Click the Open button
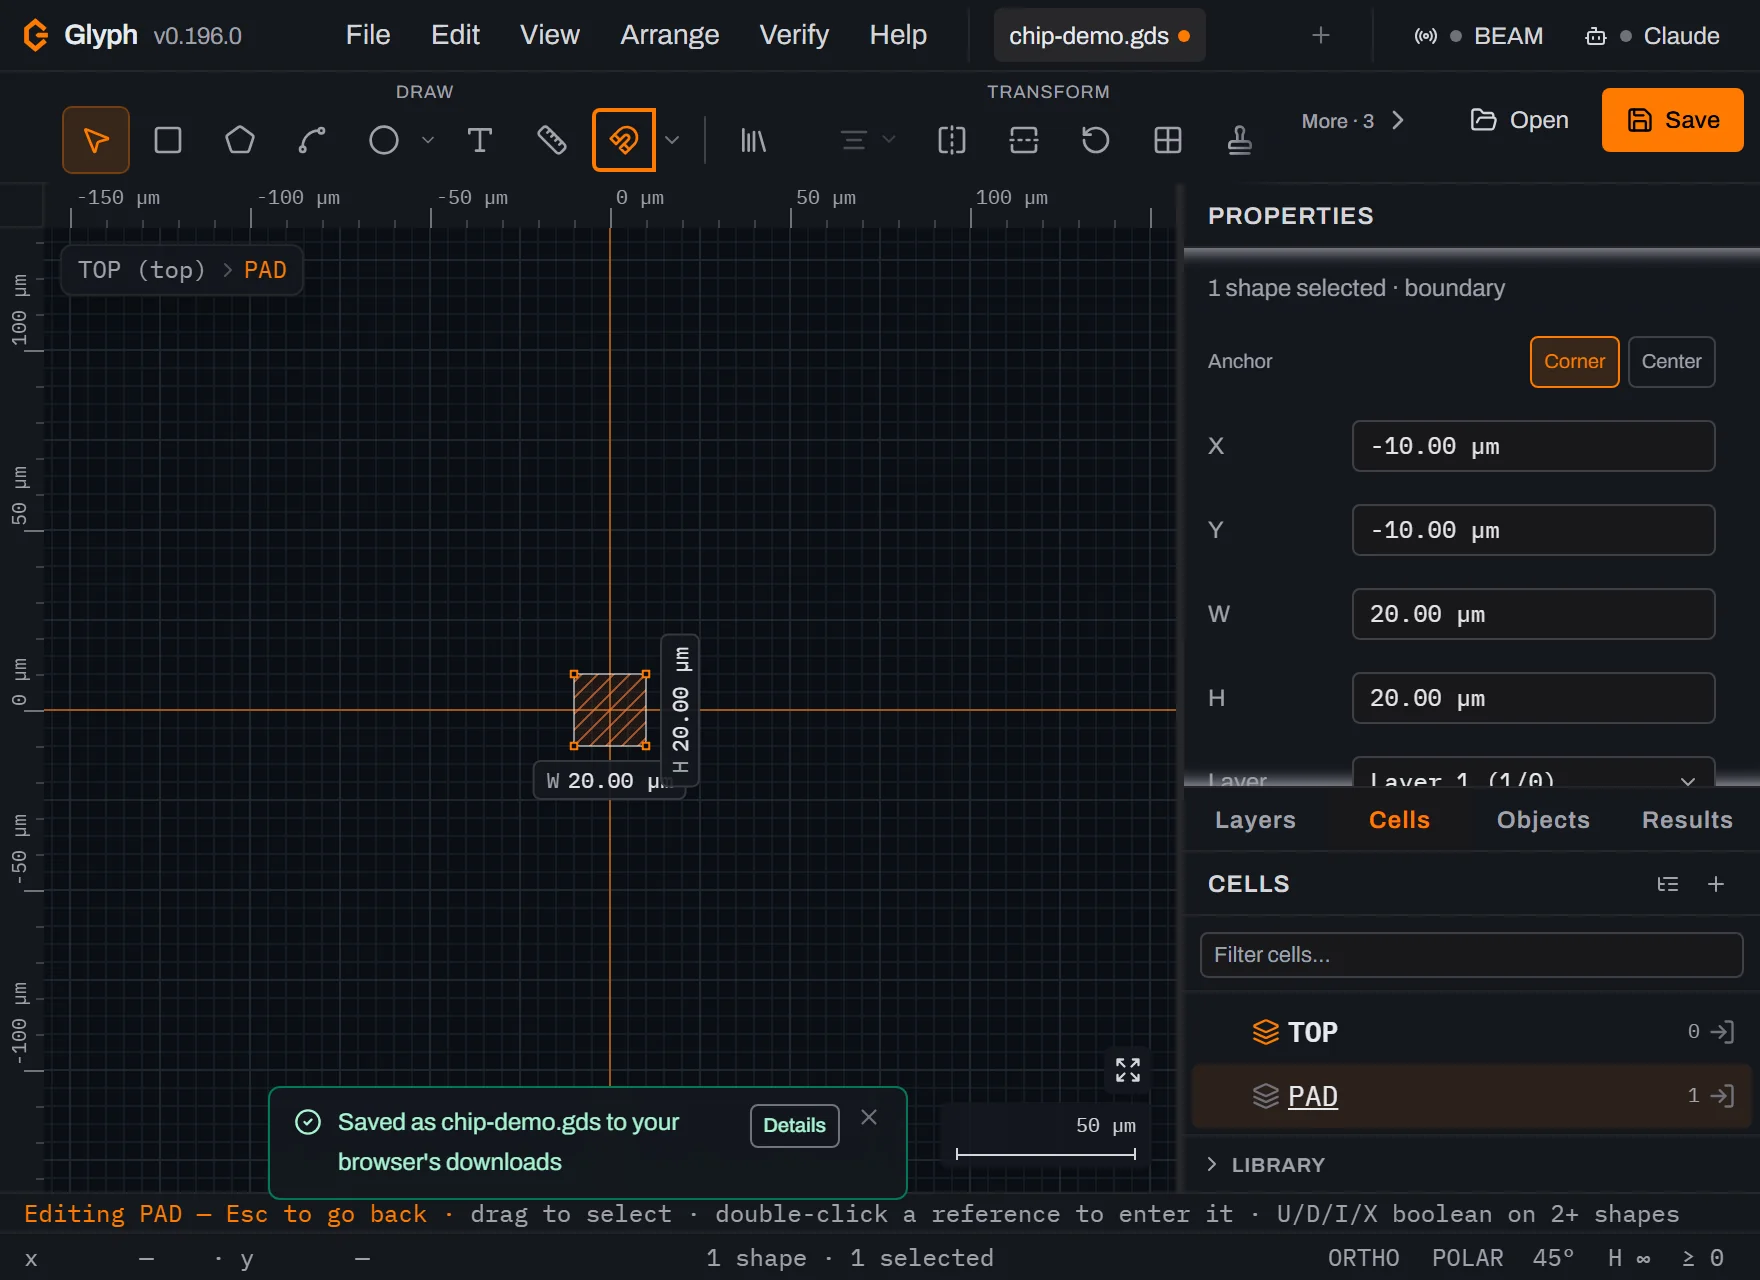Viewport: 1760px width, 1280px height. pyautogui.click(x=1519, y=120)
